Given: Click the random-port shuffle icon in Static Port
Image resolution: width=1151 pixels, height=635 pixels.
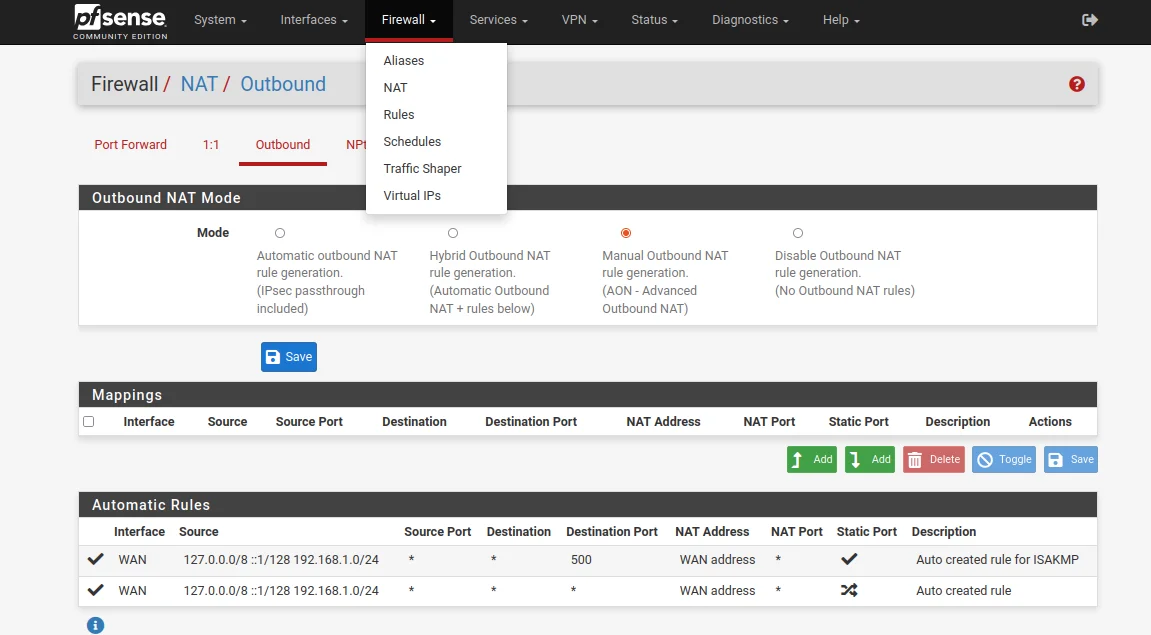Looking at the screenshot, I should tap(849, 591).
